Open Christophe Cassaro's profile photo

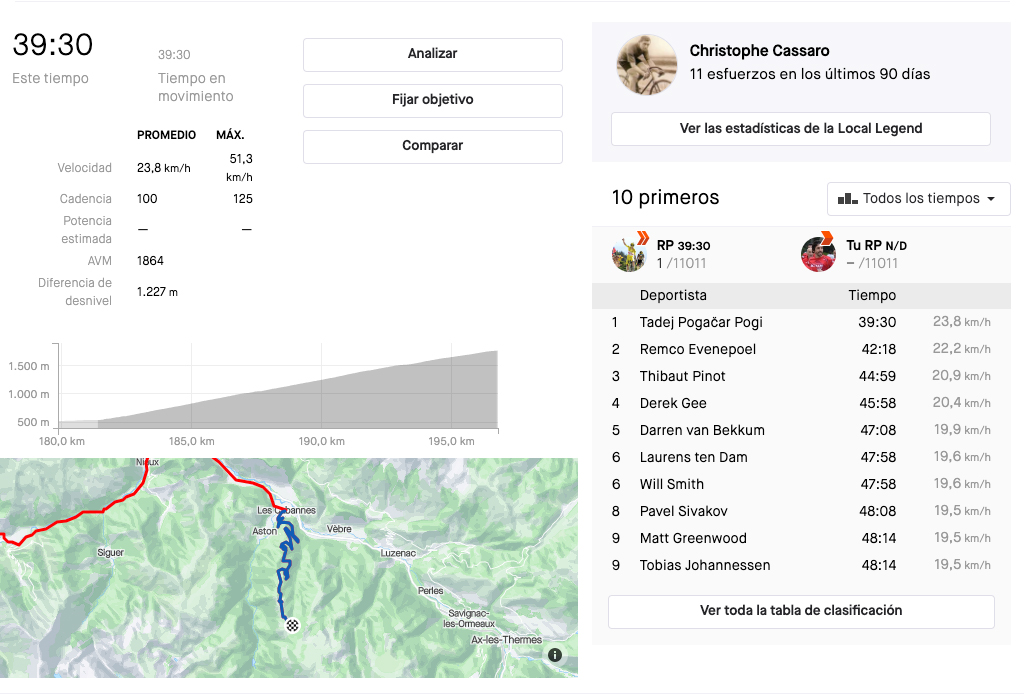pyautogui.click(x=647, y=65)
